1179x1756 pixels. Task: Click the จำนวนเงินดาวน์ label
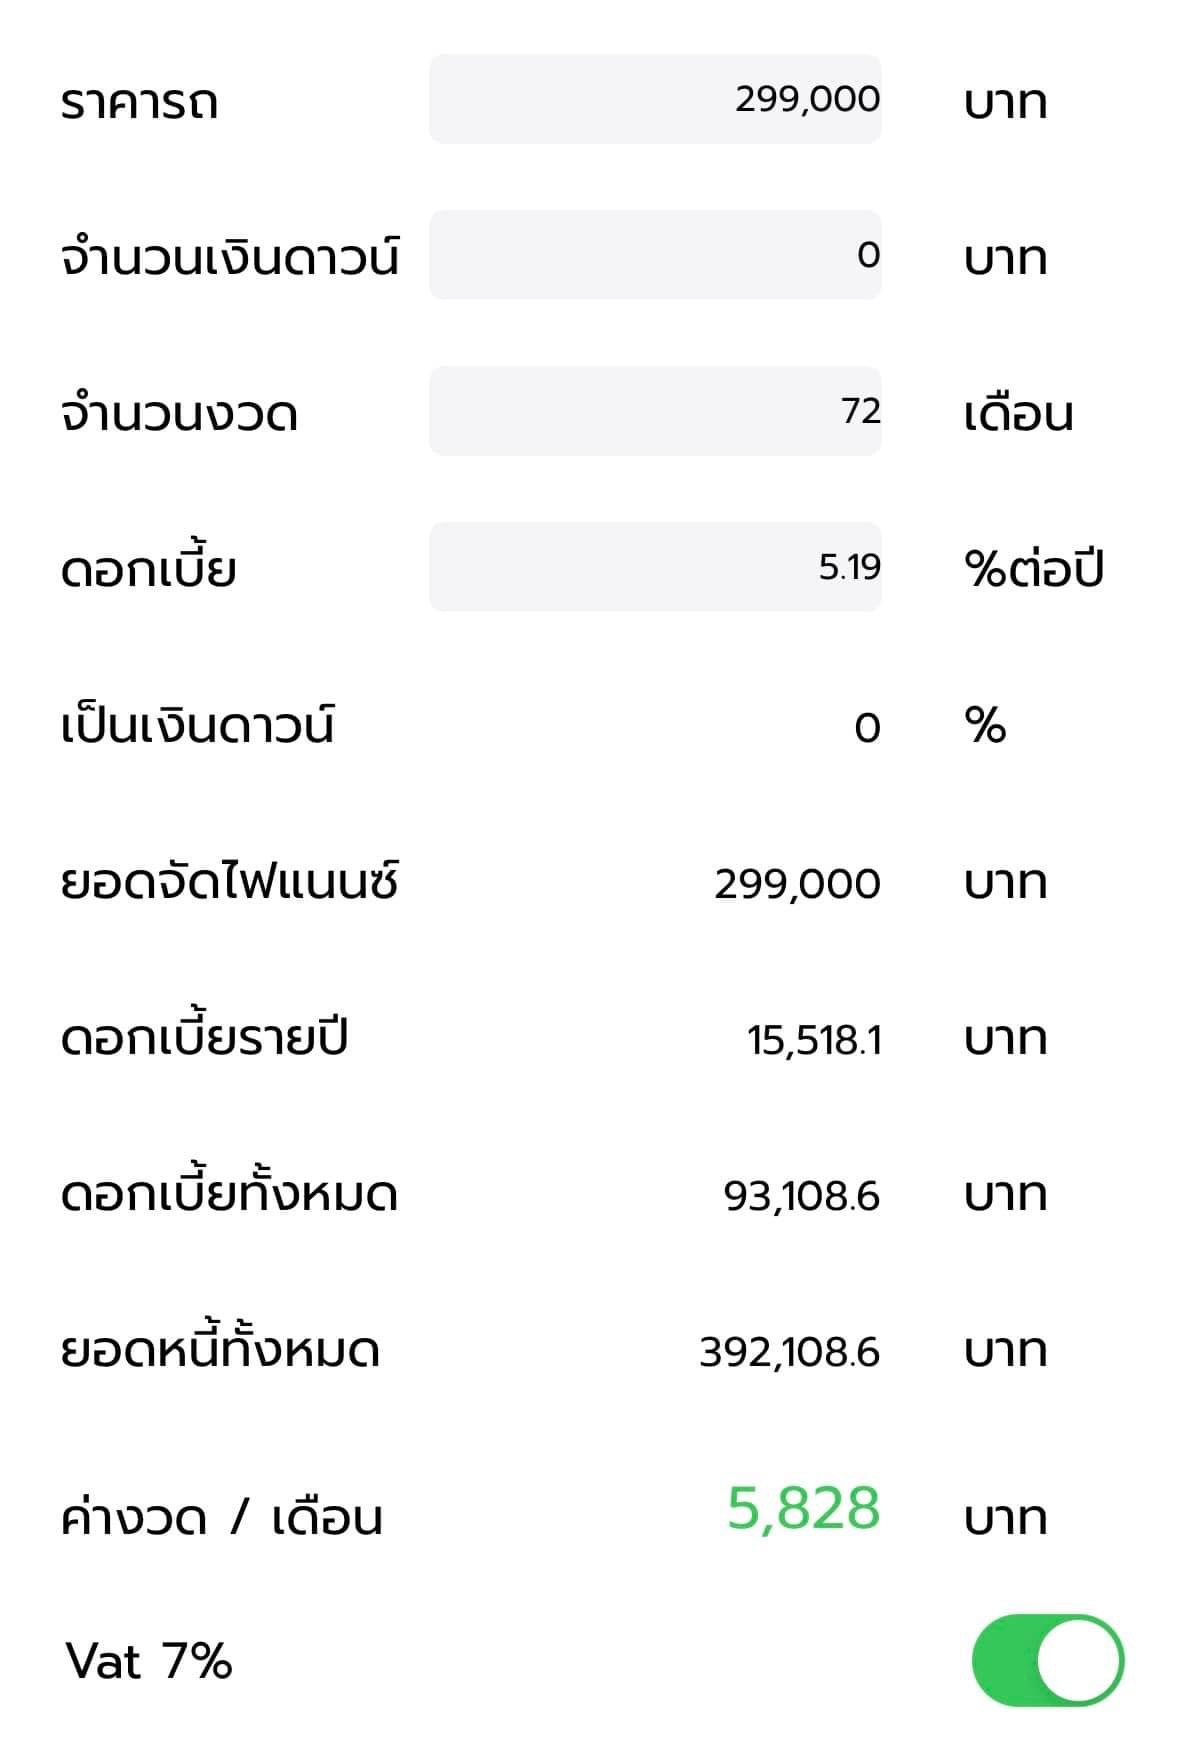coord(229,257)
